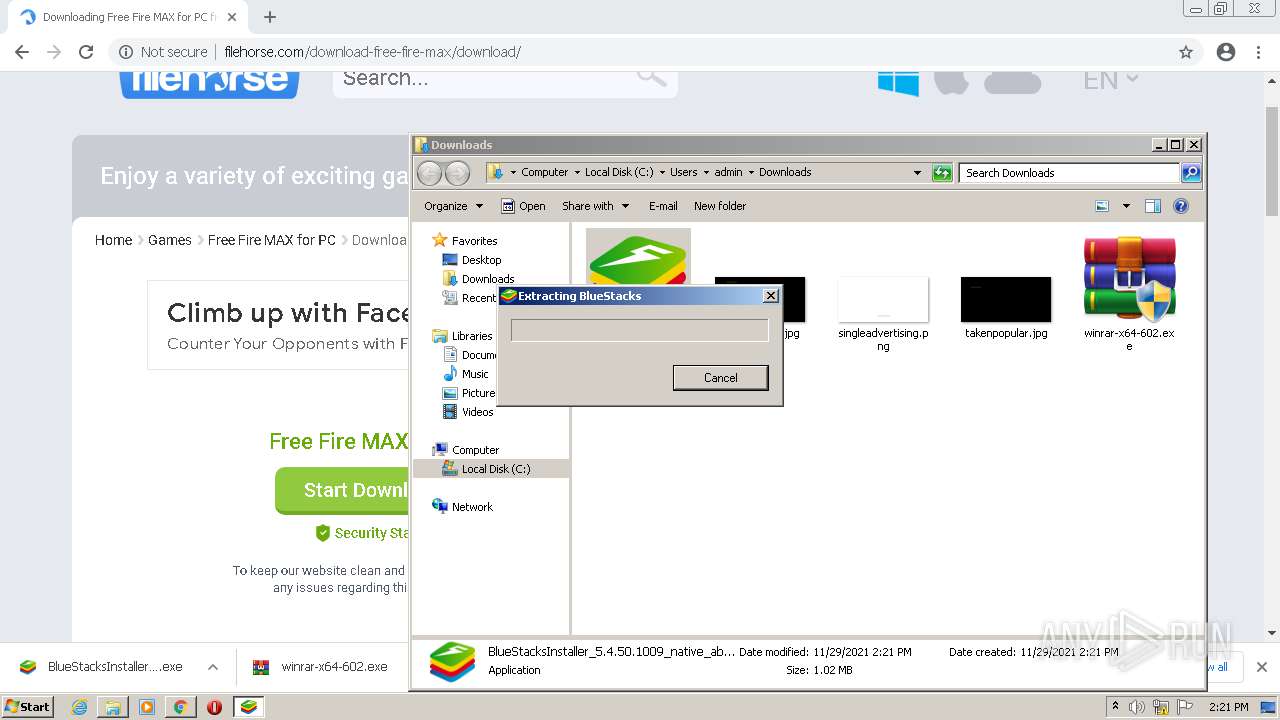Viewport: 1280px width, 720px height.
Task: Open winrar-x64-602.exe in downloads bar
Action: click(x=321, y=667)
